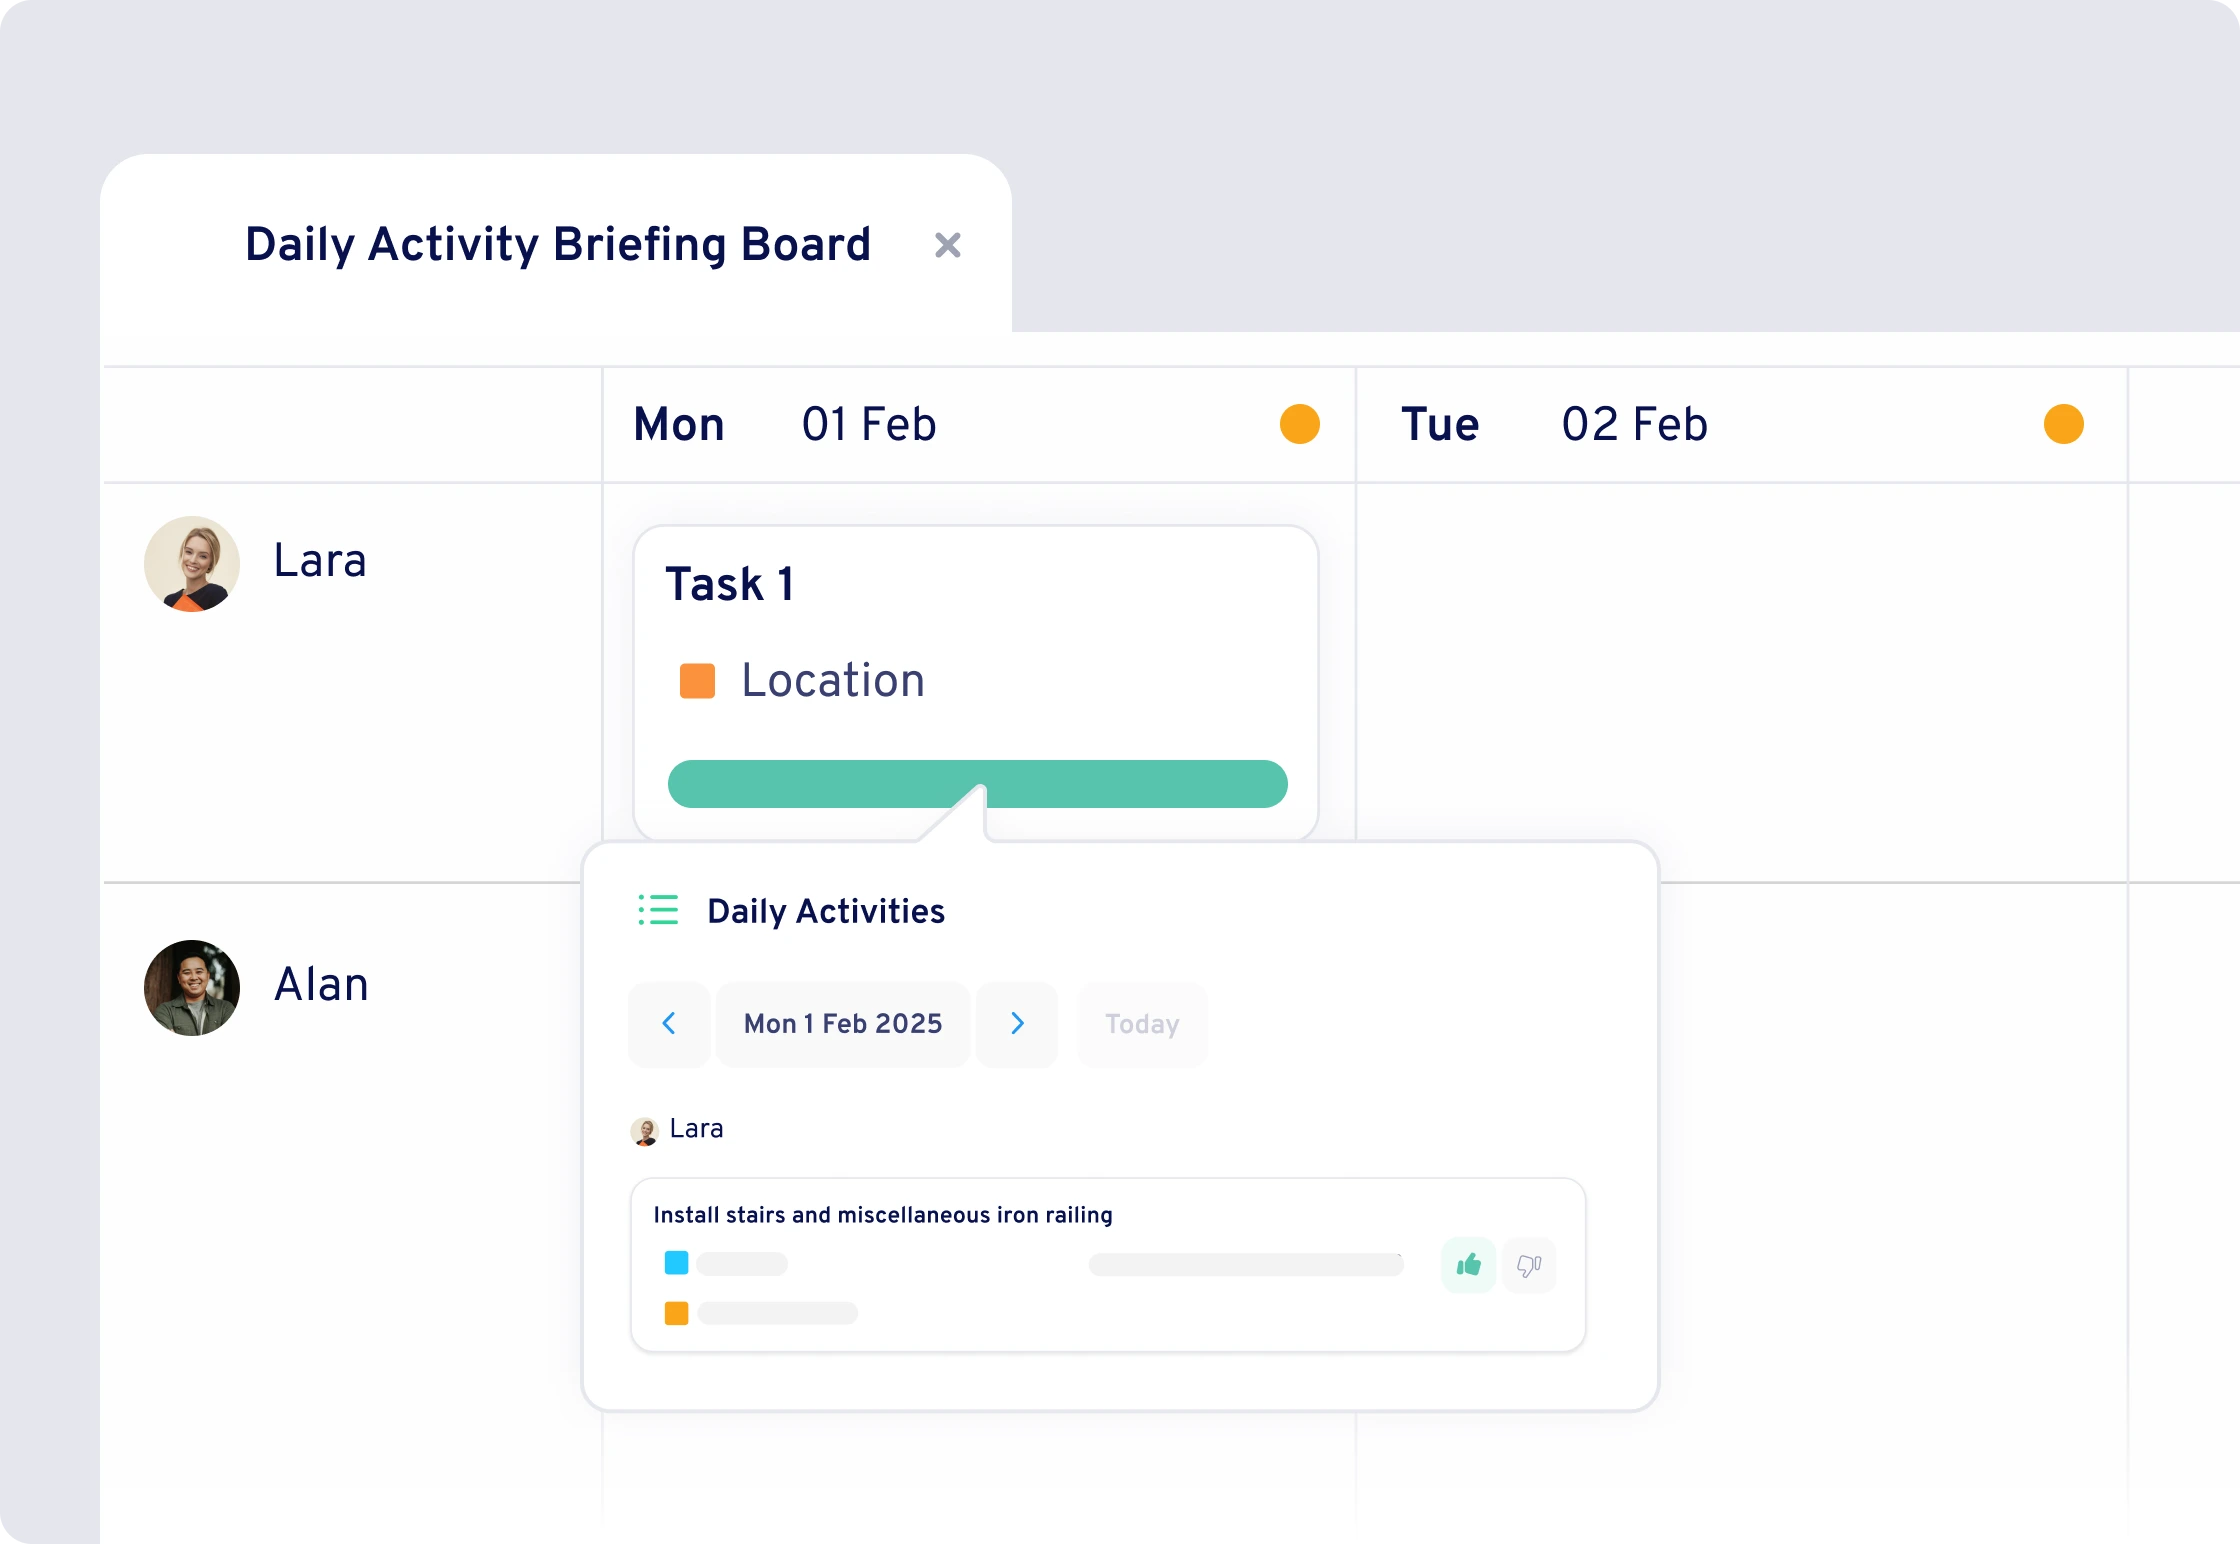Click Lara's small avatar in Daily Activities
Viewport: 2240px width, 1544px height.
[x=645, y=1131]
